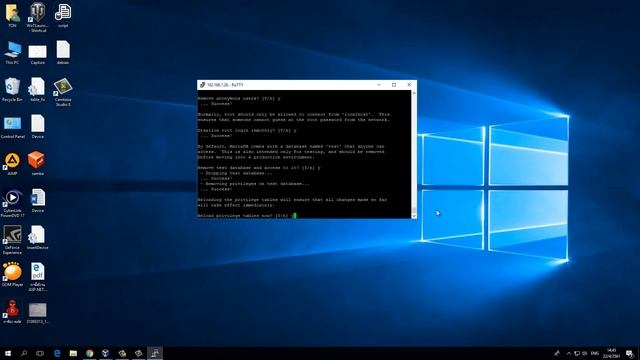640x360 pixels.
Task: Open the script file on the desktop
Action: tap(63, 16)
